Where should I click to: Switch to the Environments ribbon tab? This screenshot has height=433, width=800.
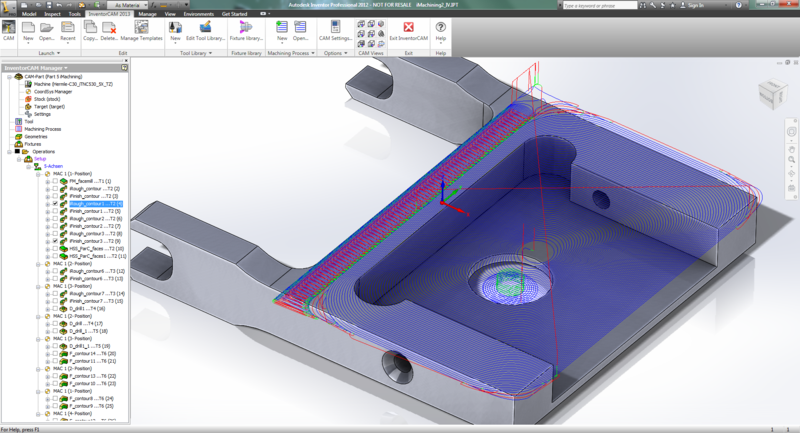pos(197,14)
